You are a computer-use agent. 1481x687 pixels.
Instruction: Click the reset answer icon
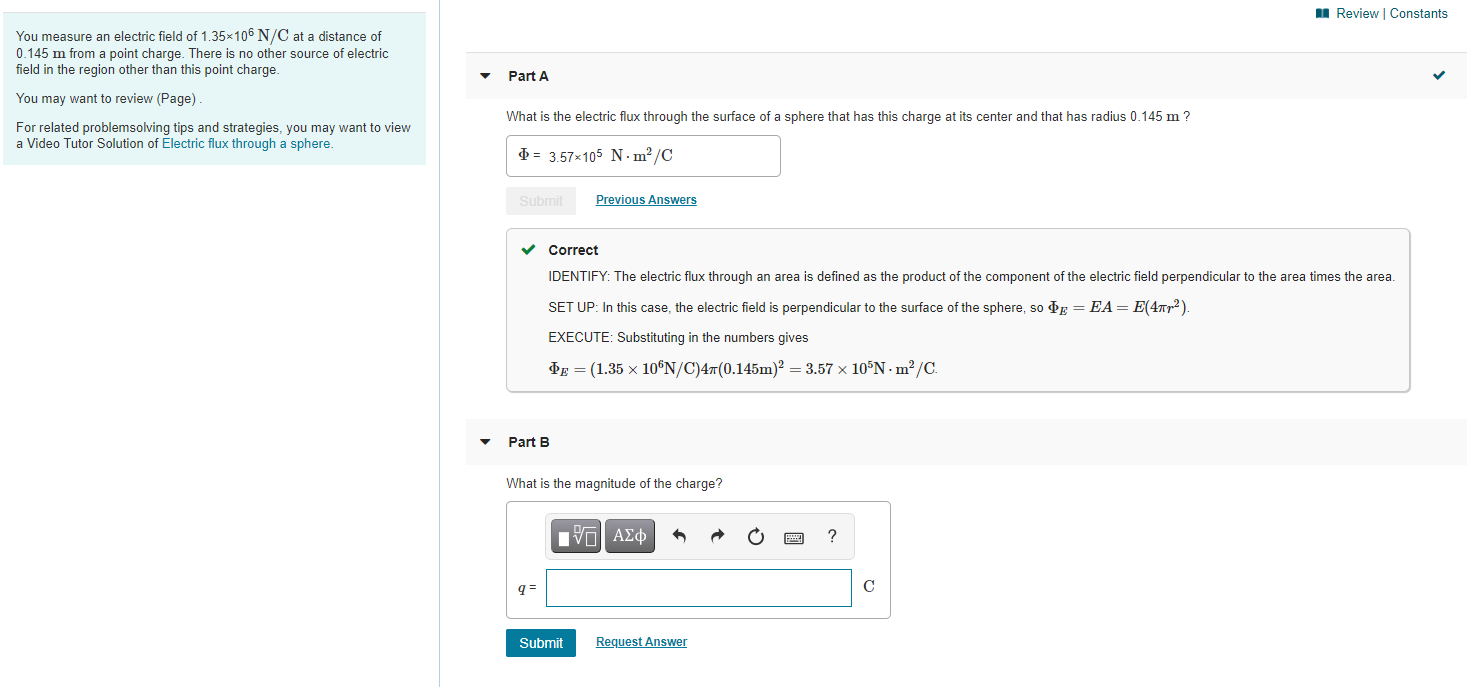point(755,536)
